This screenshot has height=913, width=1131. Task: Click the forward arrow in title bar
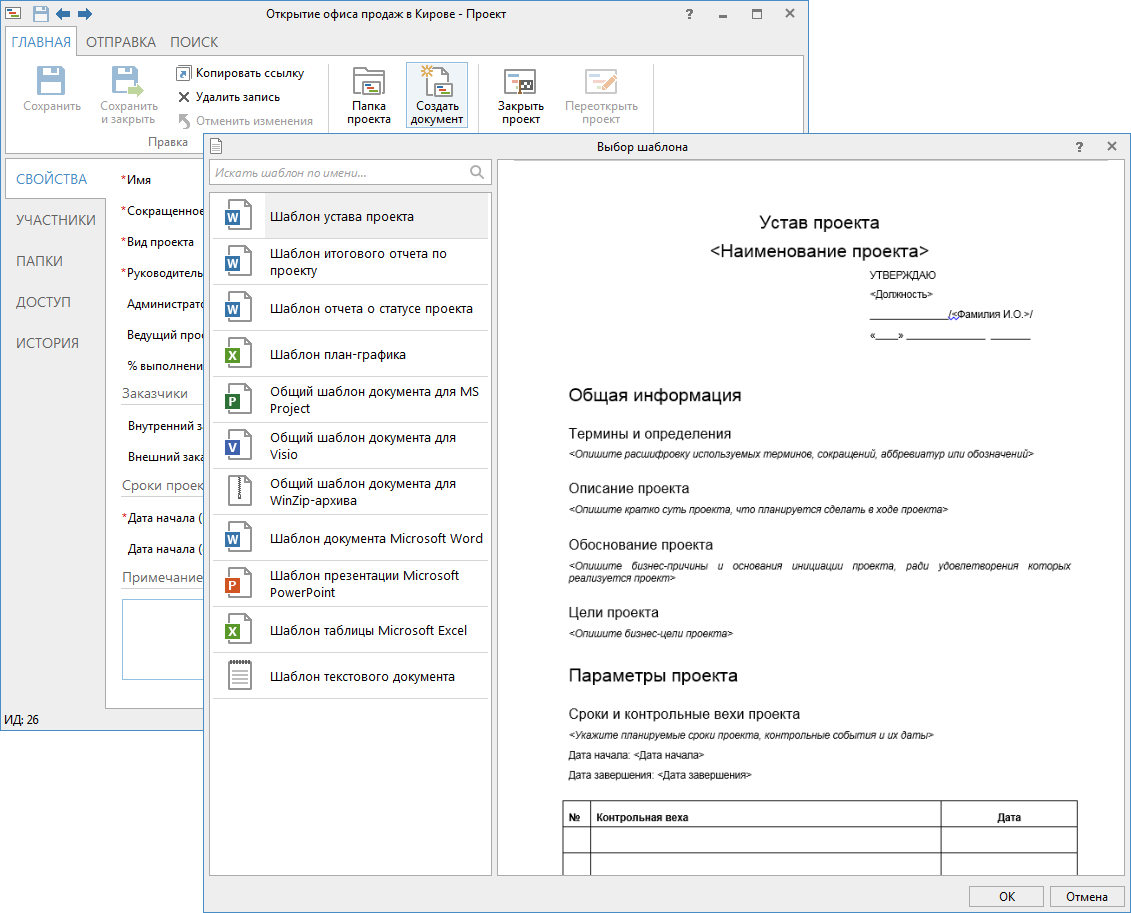coord(84,14)
